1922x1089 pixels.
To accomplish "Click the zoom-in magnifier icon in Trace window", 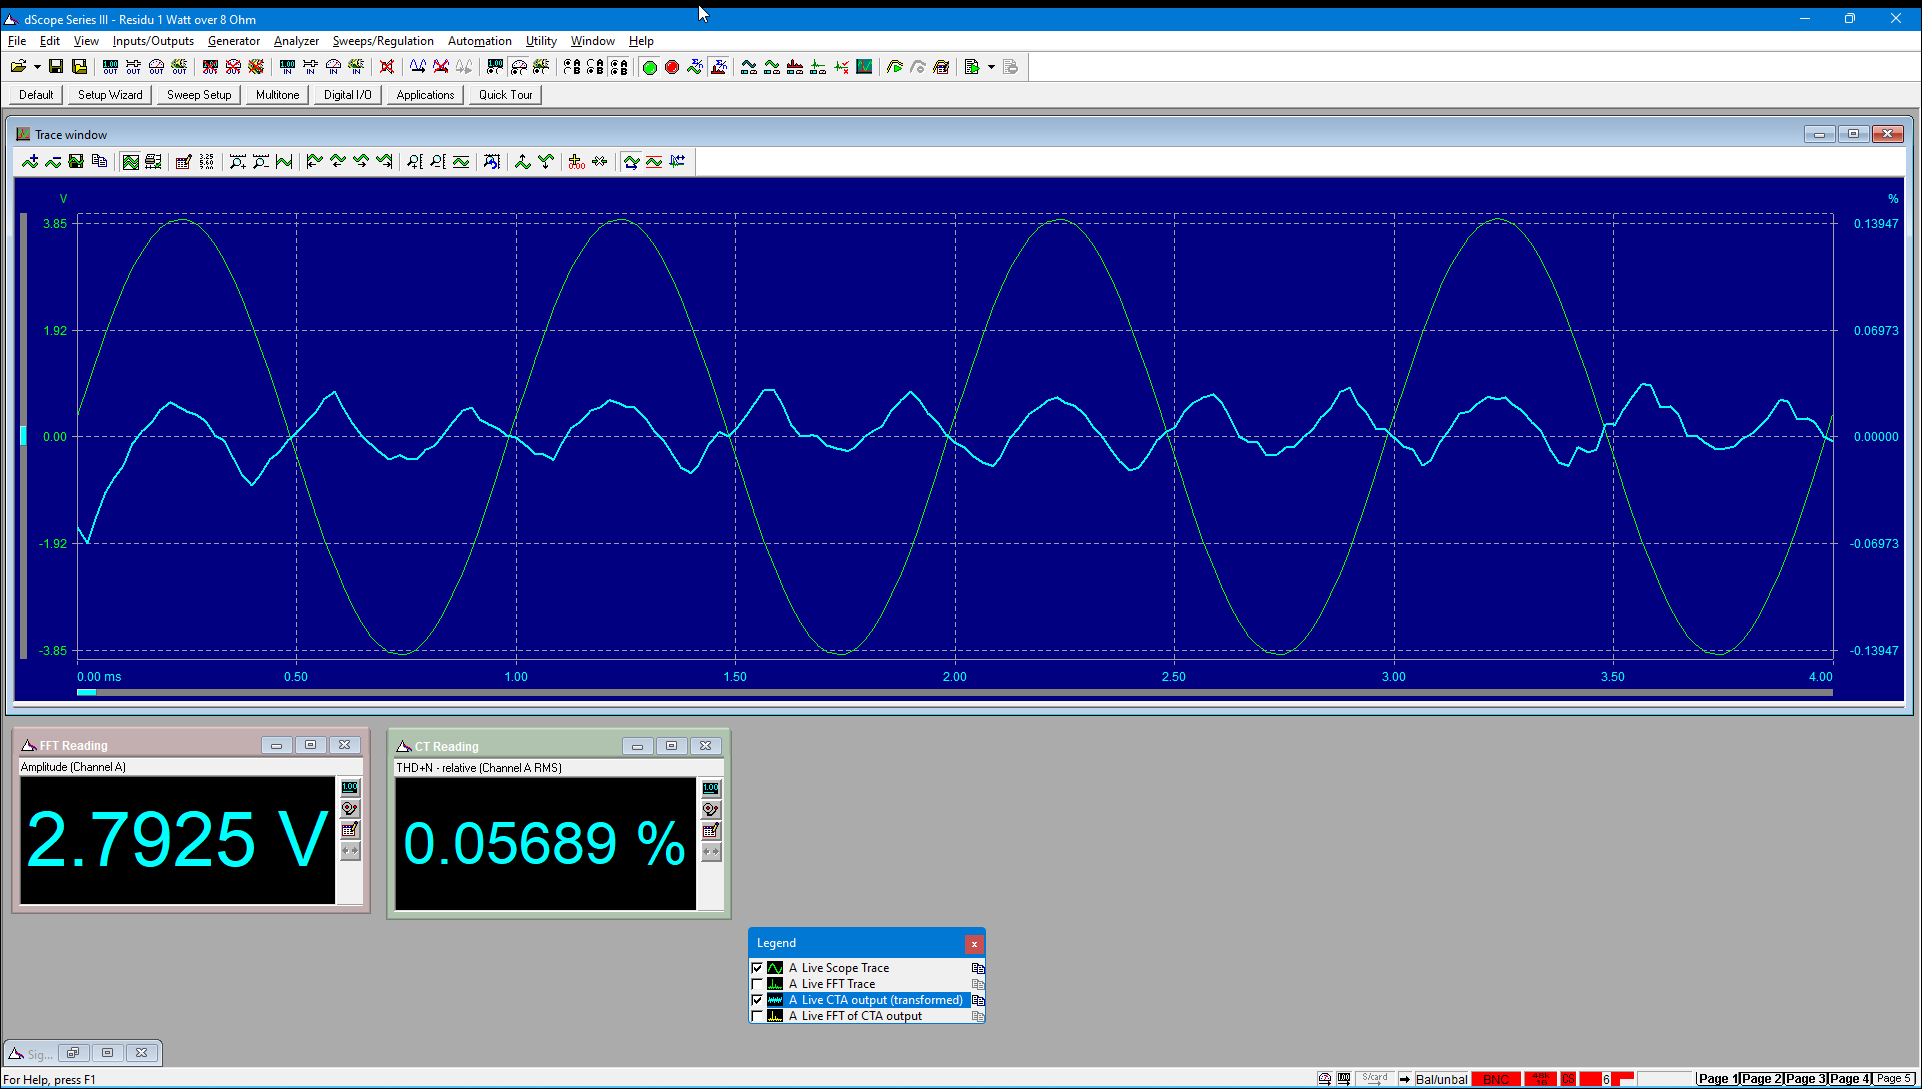I will pos(237,162).
